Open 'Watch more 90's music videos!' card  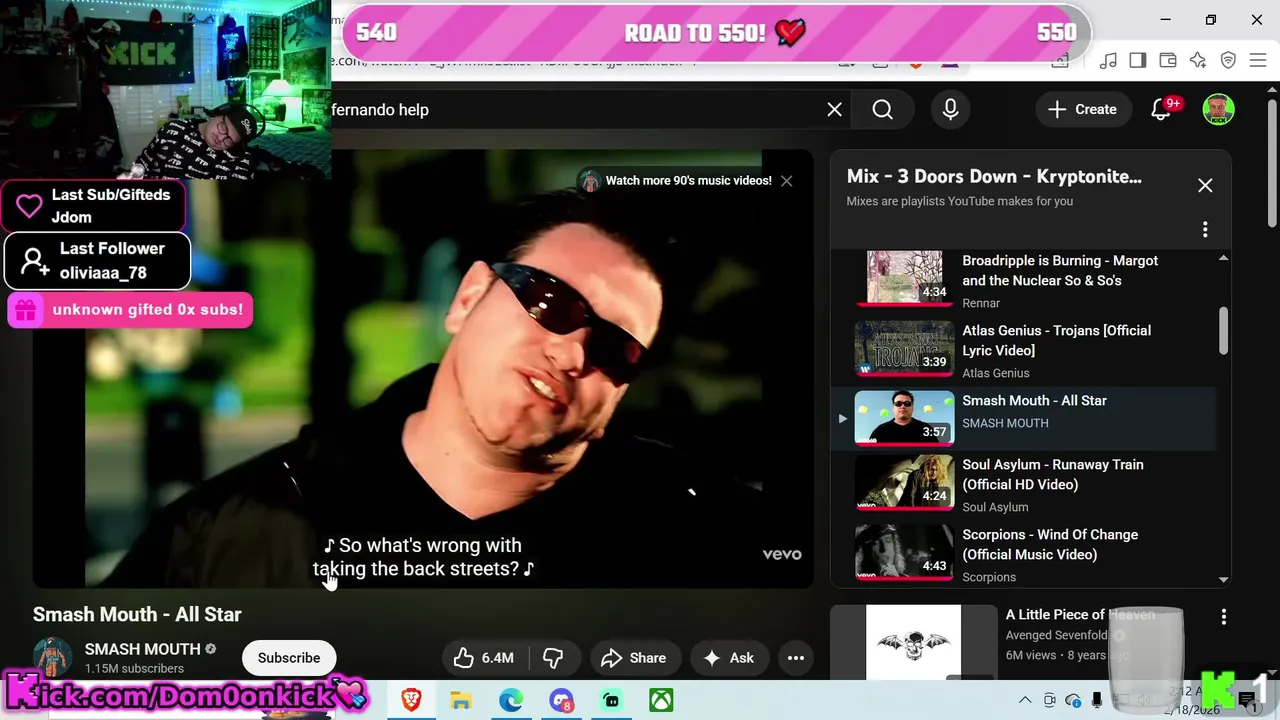click(678, 181)
